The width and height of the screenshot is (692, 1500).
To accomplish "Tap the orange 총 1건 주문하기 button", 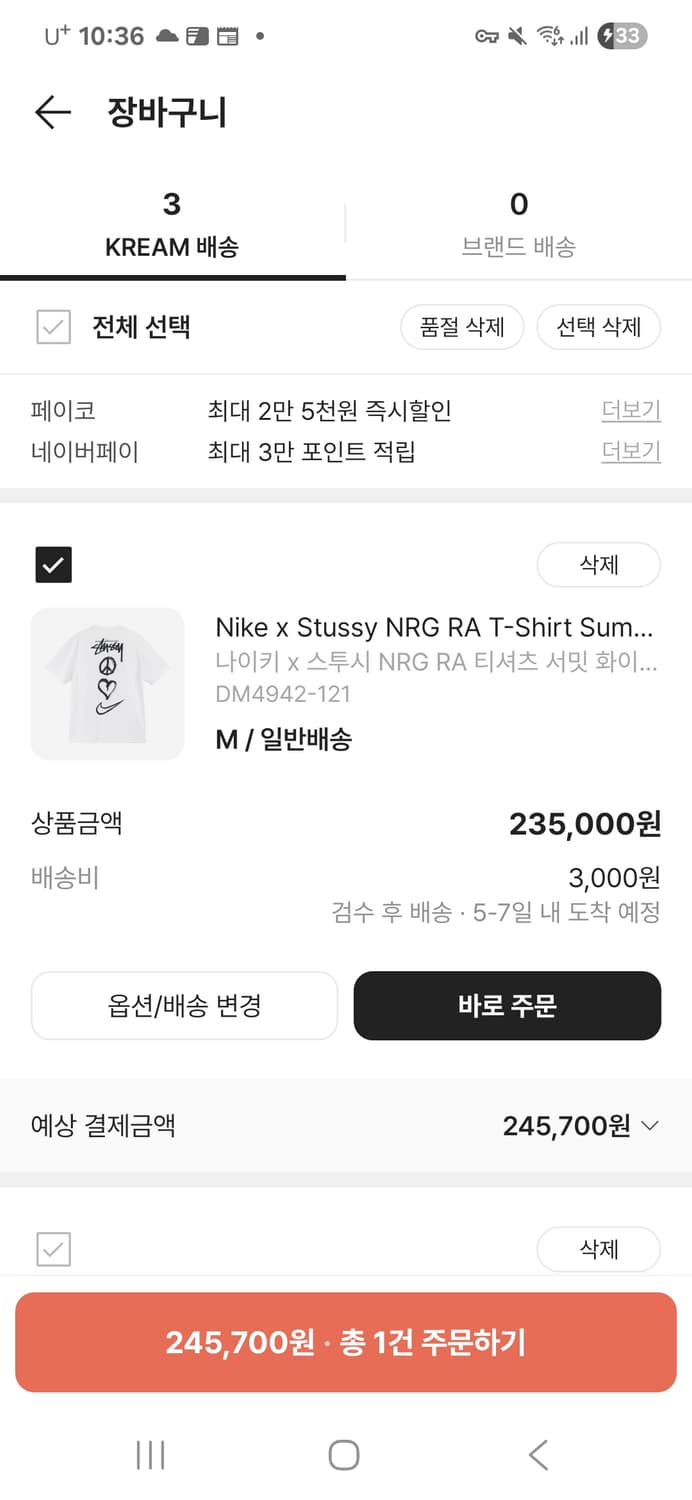I will tap(346, 1343).
